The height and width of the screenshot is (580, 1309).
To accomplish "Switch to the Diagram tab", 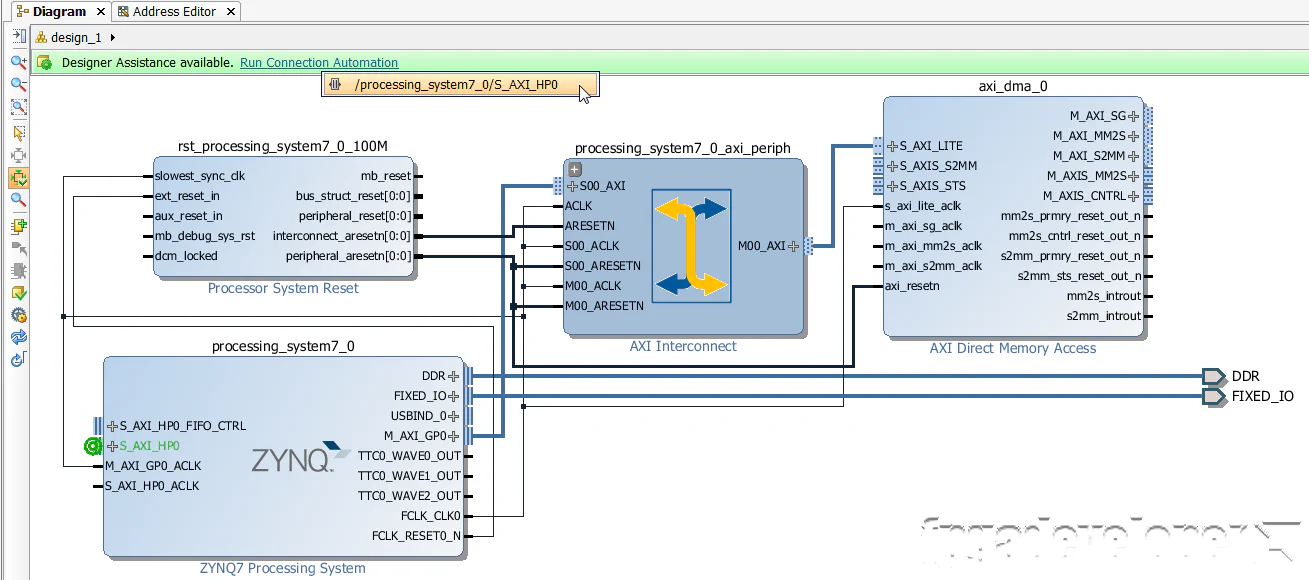I will (x=55, y=13).
